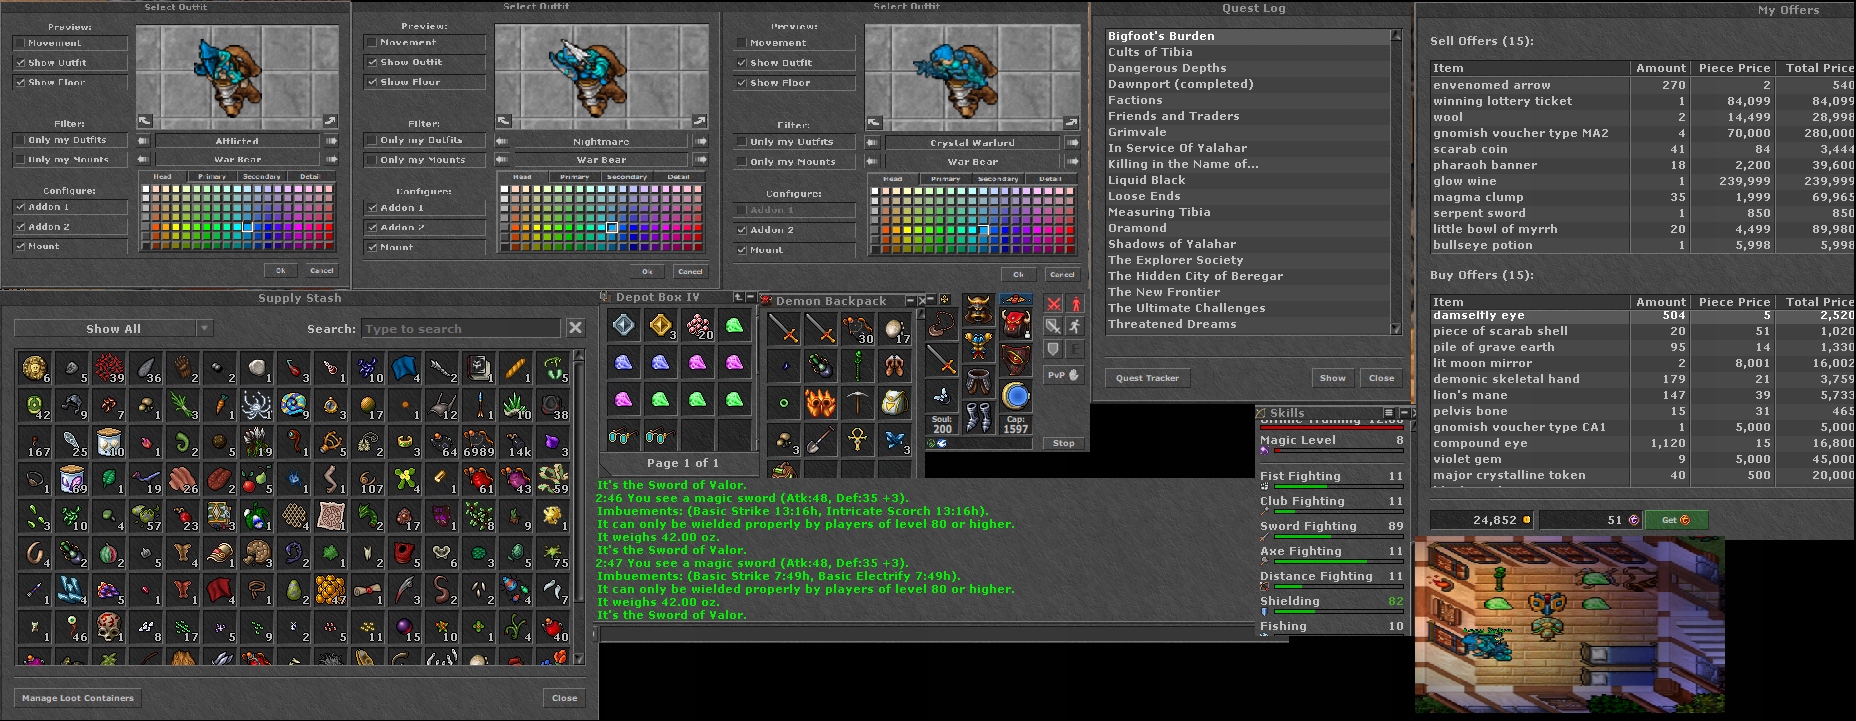Select the blue ring equipment slot

(1016, 396)
